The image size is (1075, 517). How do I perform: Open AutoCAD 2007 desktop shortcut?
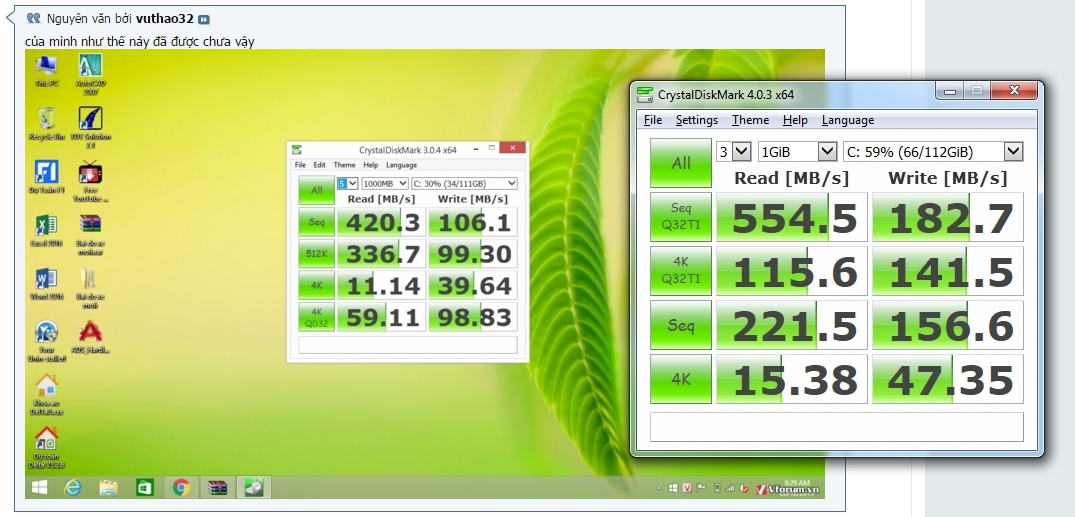pos(90,74)
